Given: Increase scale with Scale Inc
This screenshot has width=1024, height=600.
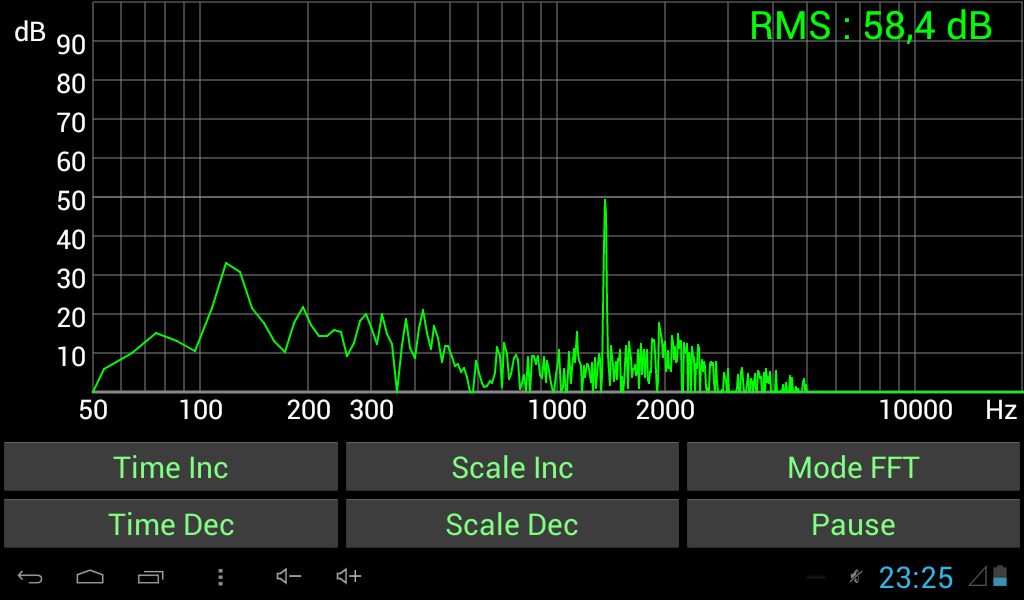Looking at the screenshot, I should click(x=512, y=467).
